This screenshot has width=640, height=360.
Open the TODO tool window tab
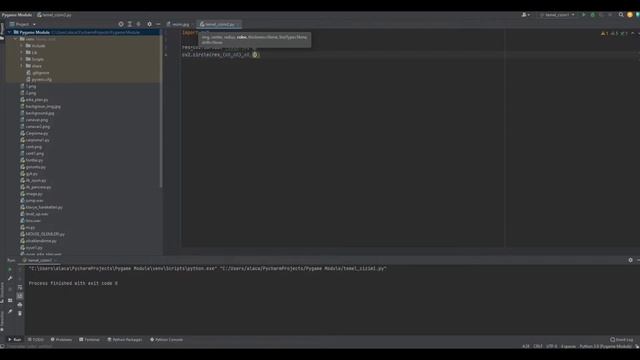click(36, 340)
